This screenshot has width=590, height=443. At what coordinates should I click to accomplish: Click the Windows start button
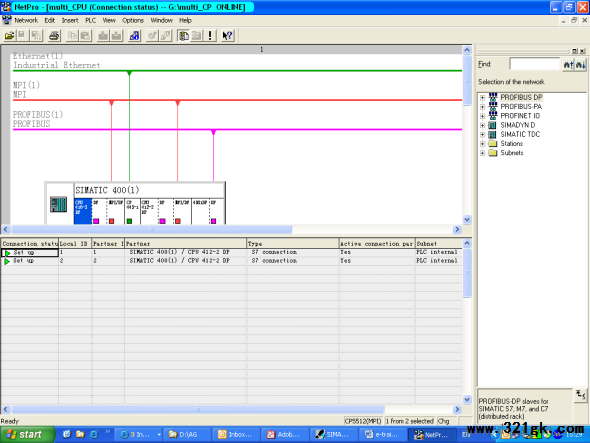point(27,435)
